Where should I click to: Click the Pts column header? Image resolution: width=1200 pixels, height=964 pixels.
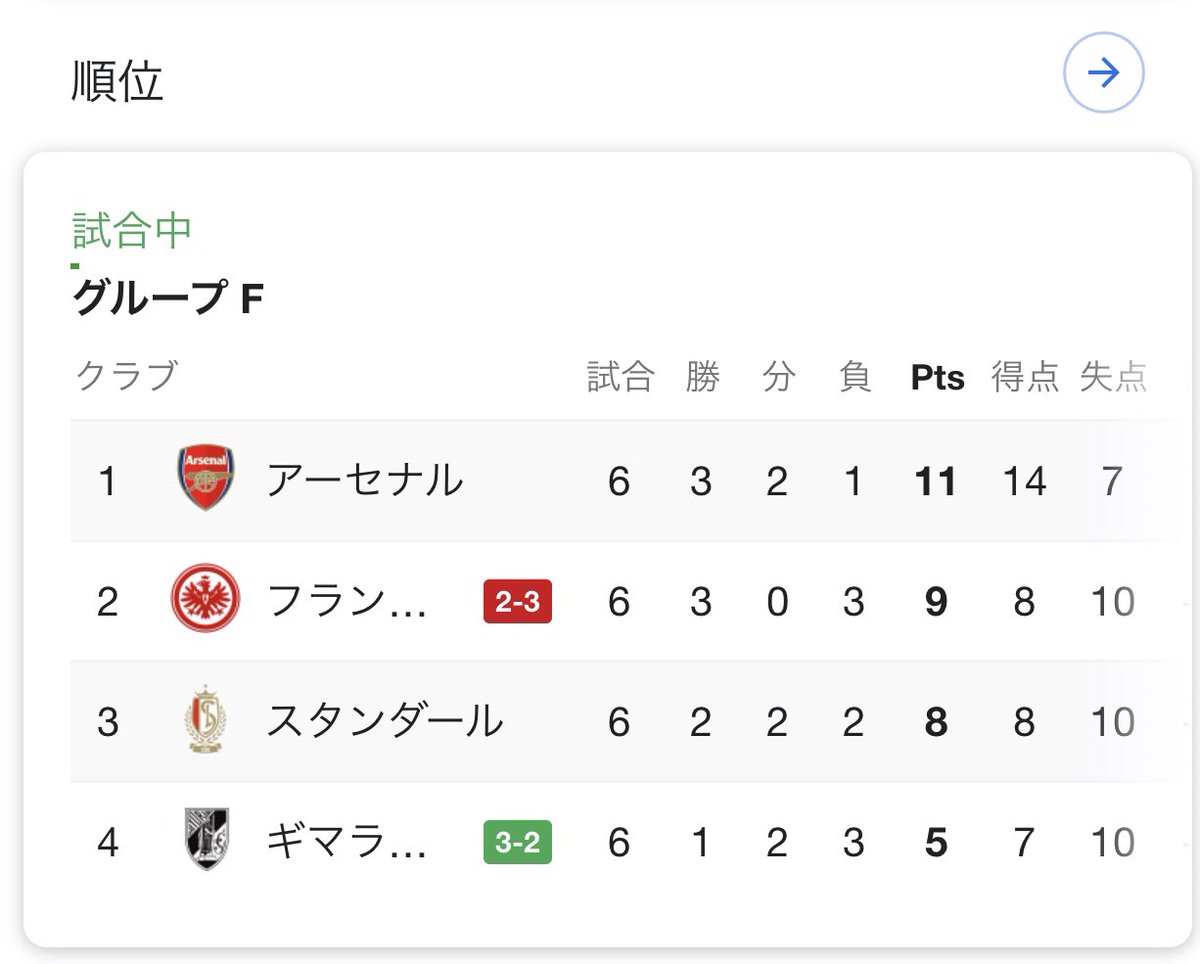click(938, 378)
